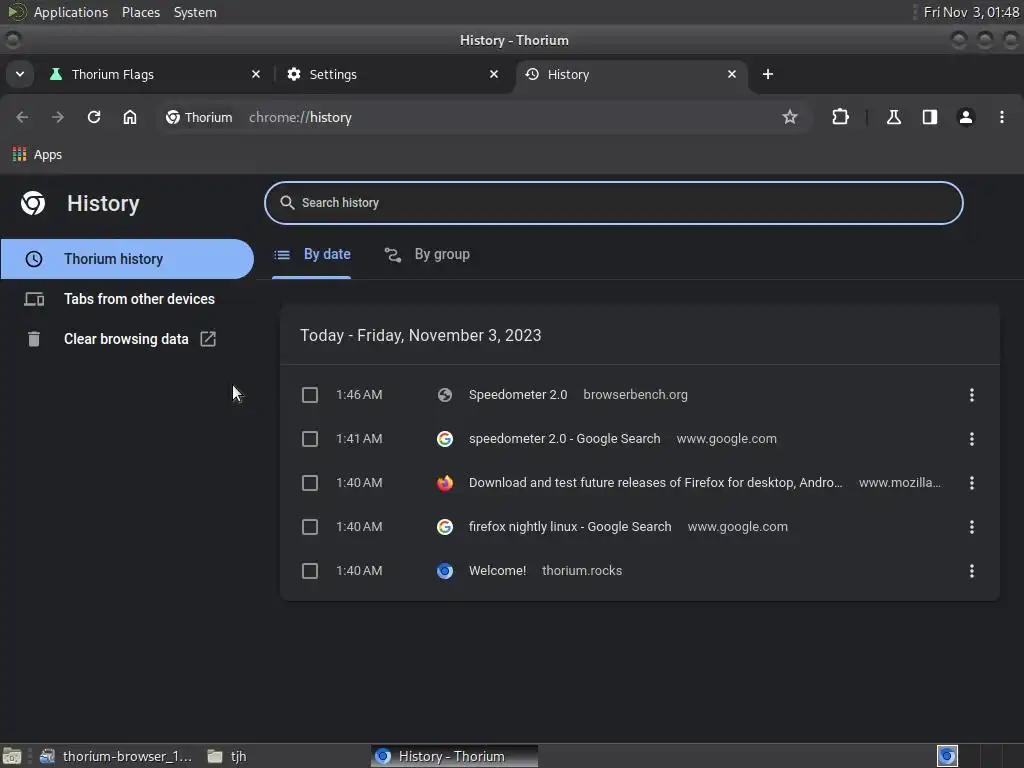Screen dimensions: 1024x768
Task: Open Tabs from other devices
Action: pos(127,299)
